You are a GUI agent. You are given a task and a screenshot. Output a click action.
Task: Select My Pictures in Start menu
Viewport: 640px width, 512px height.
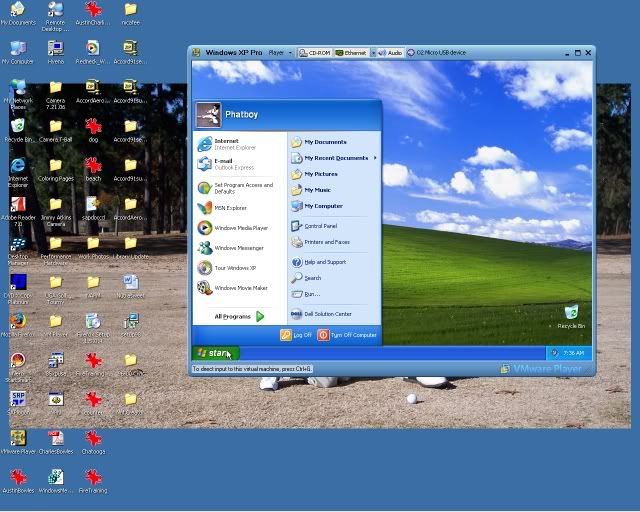pos(322,174)
